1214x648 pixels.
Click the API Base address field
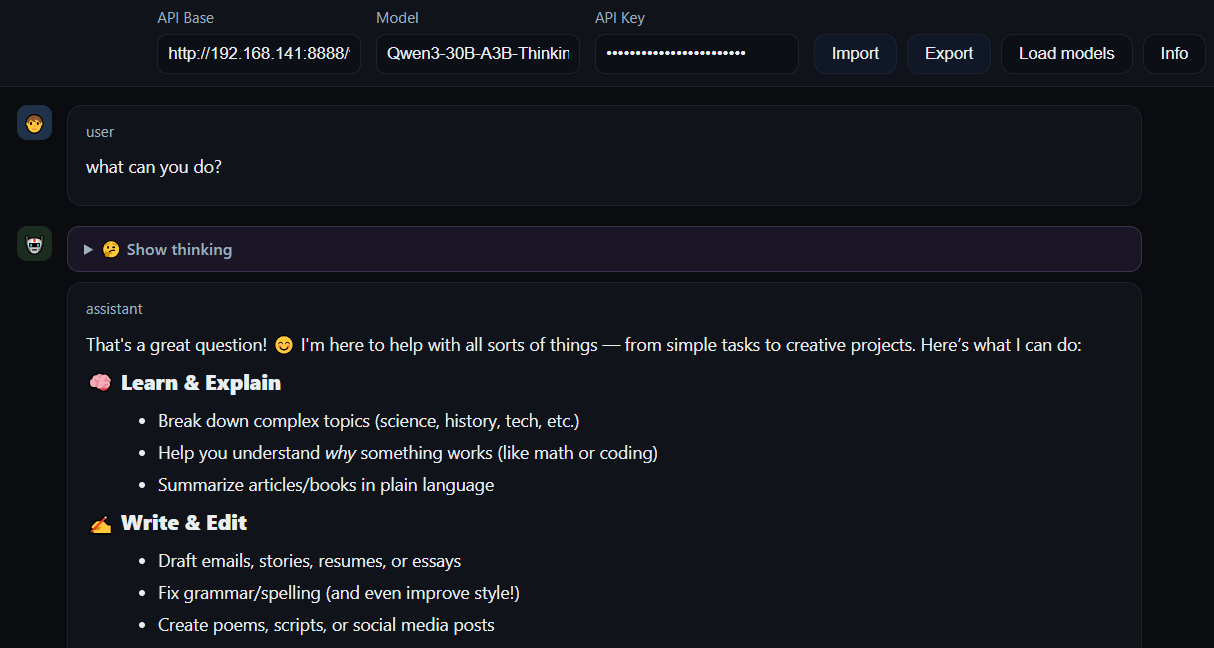pos(258,54)
